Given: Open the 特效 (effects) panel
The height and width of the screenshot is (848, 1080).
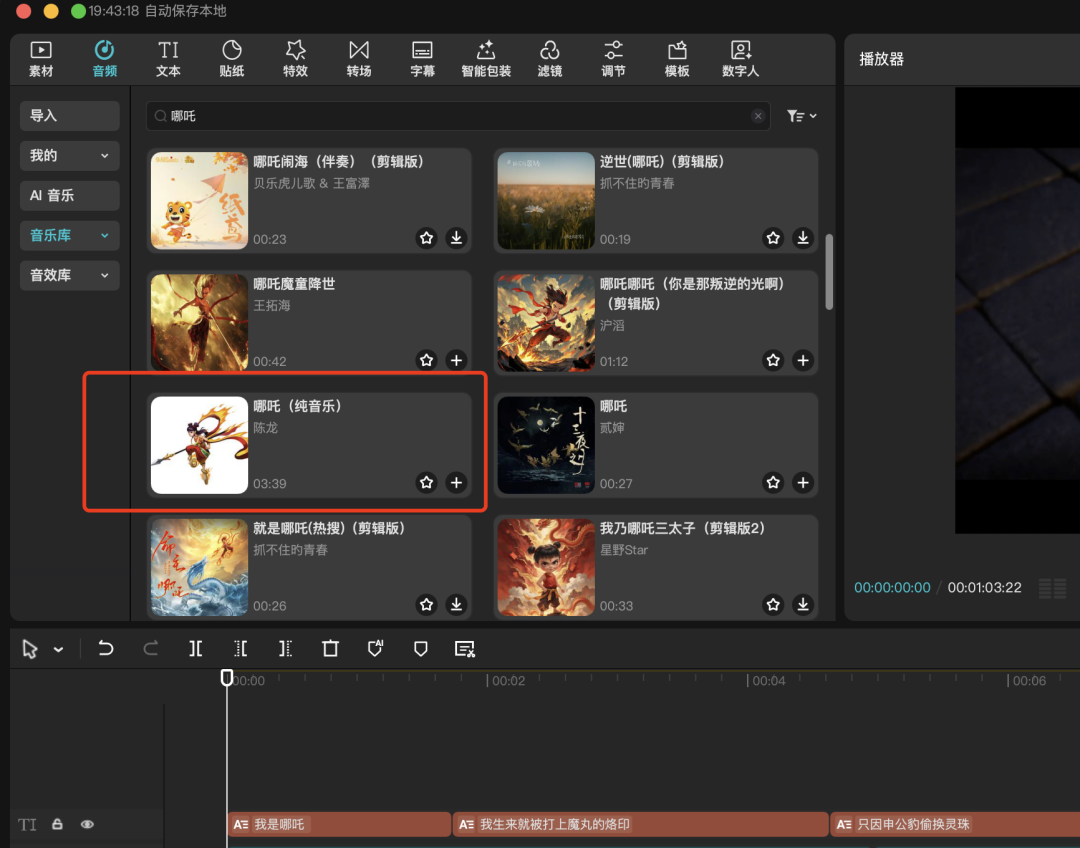Looking at the screenshot, I should pyautogui.click(x=295, y=58).
